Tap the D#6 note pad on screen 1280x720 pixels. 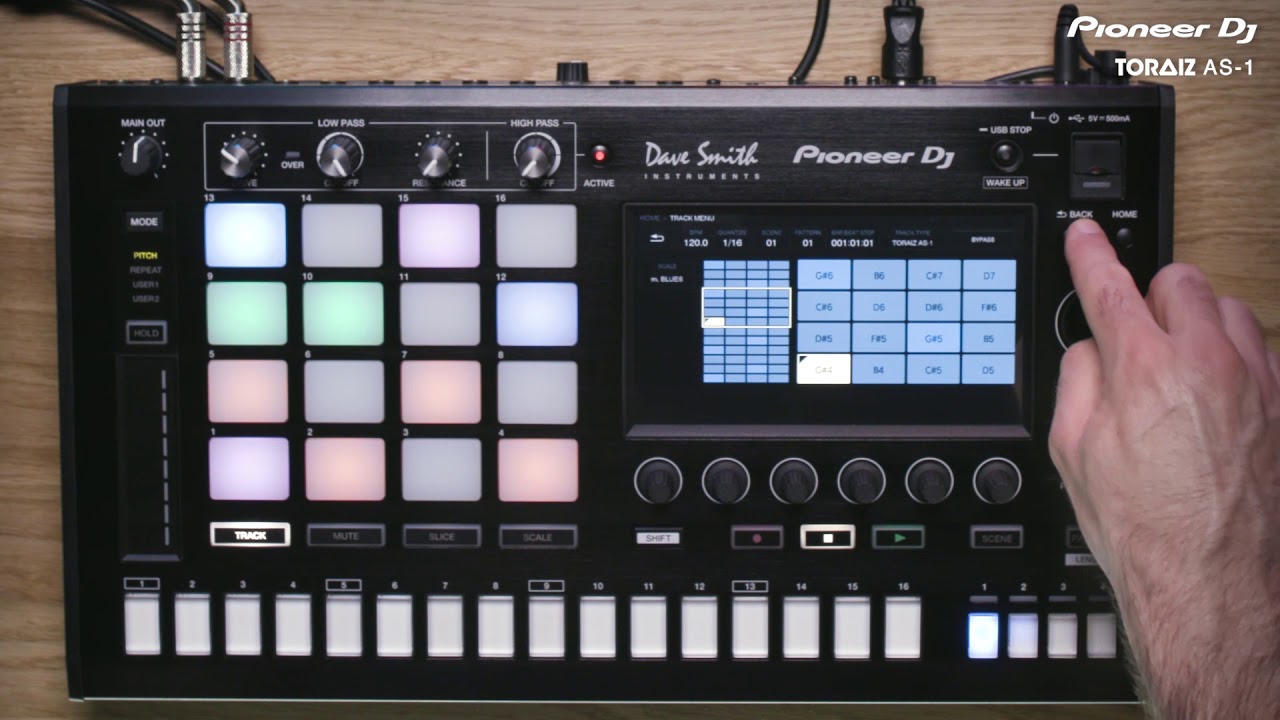click(934, 306)
